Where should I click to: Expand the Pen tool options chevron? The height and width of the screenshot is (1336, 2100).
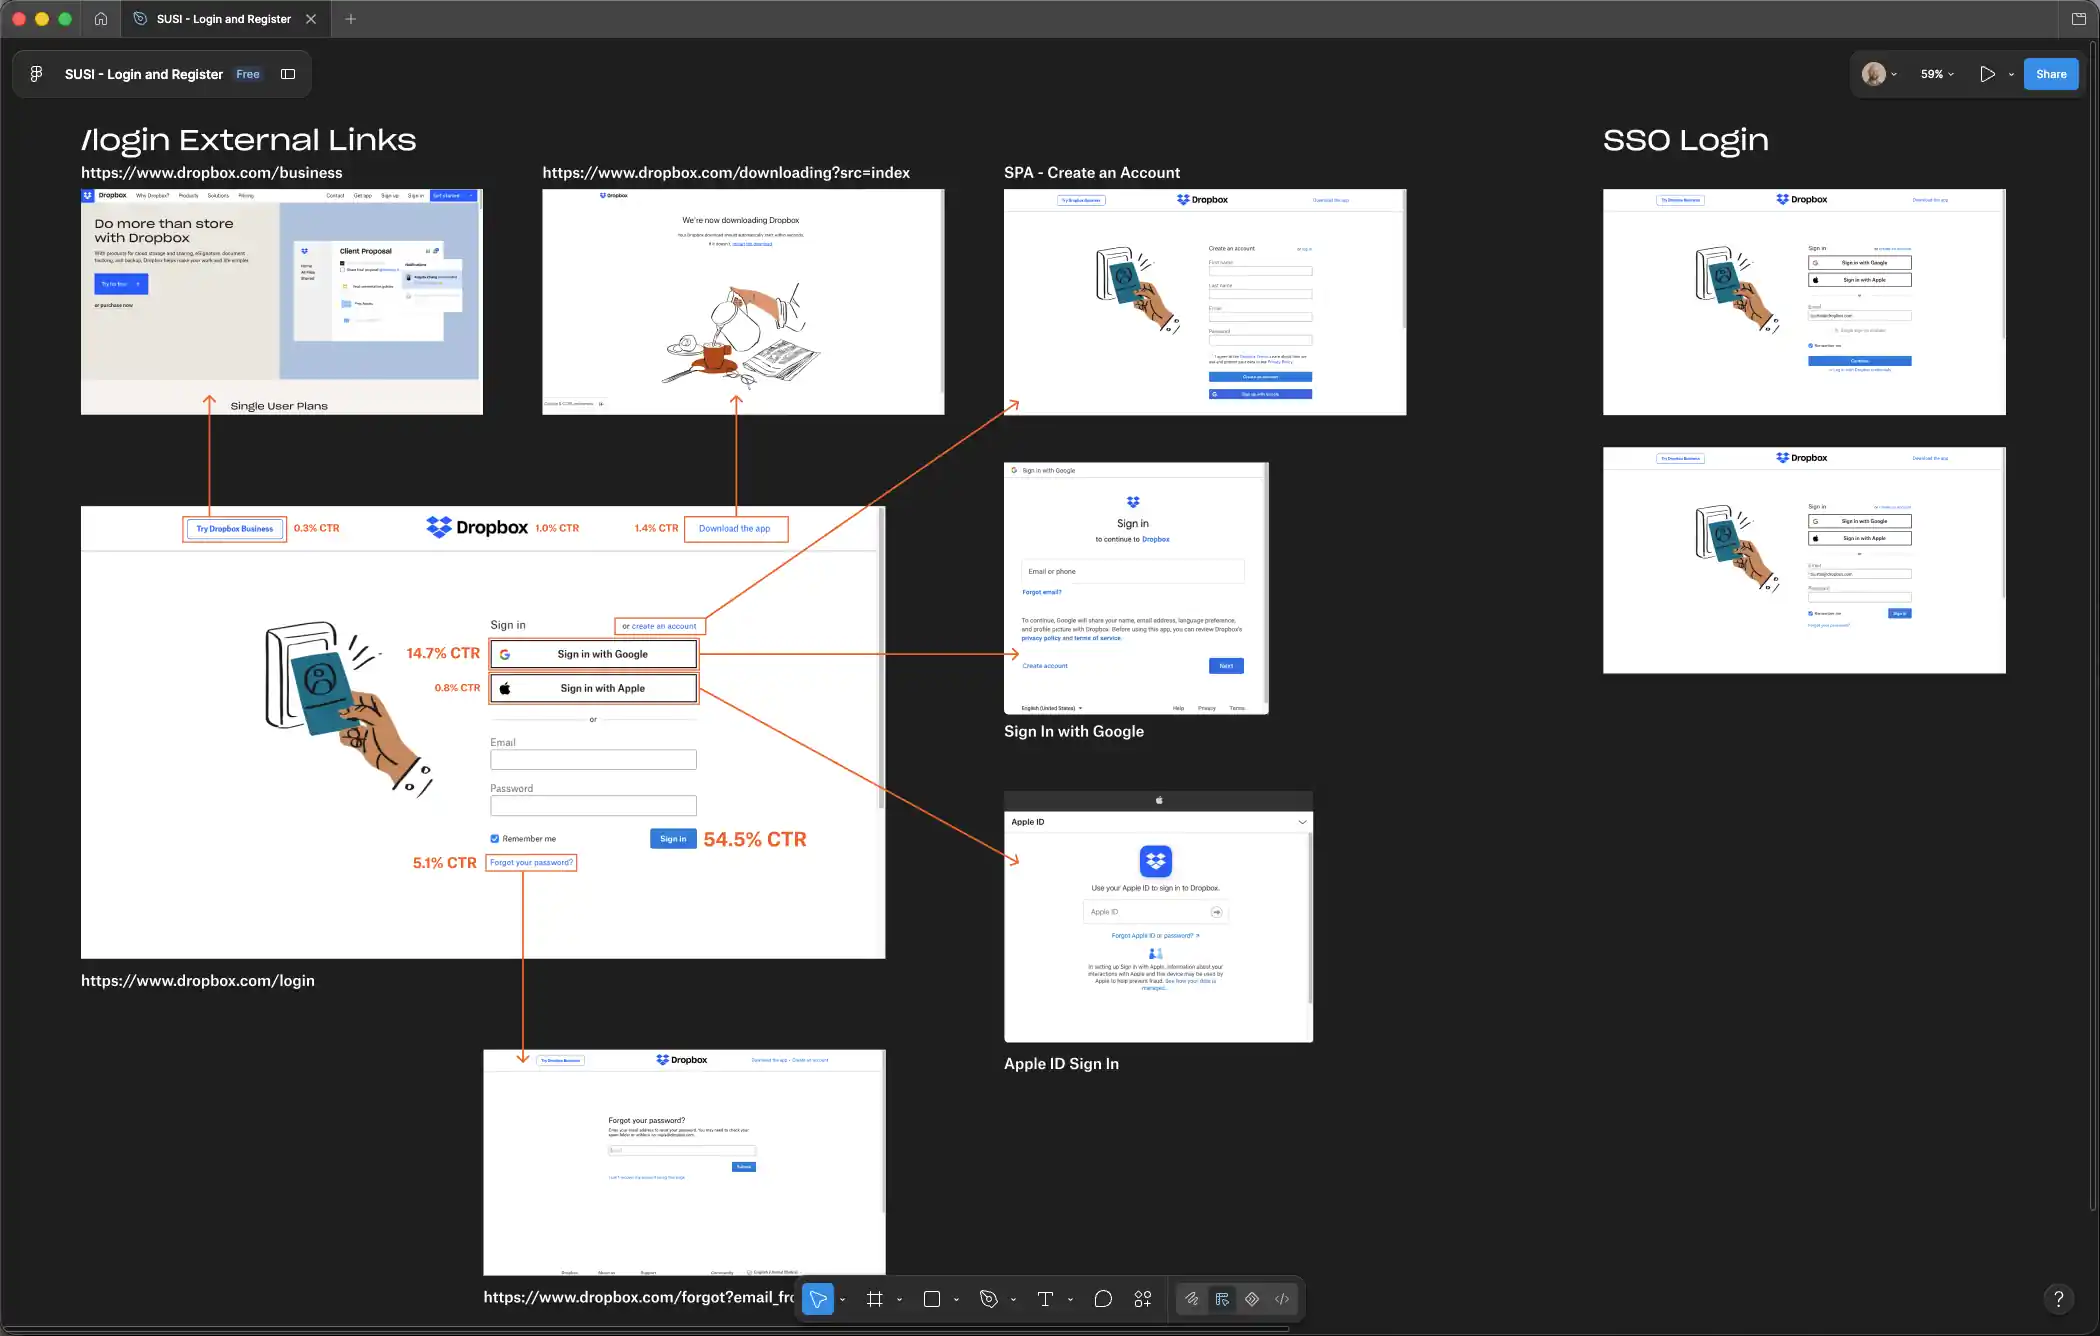(x=1013, y=1299)
